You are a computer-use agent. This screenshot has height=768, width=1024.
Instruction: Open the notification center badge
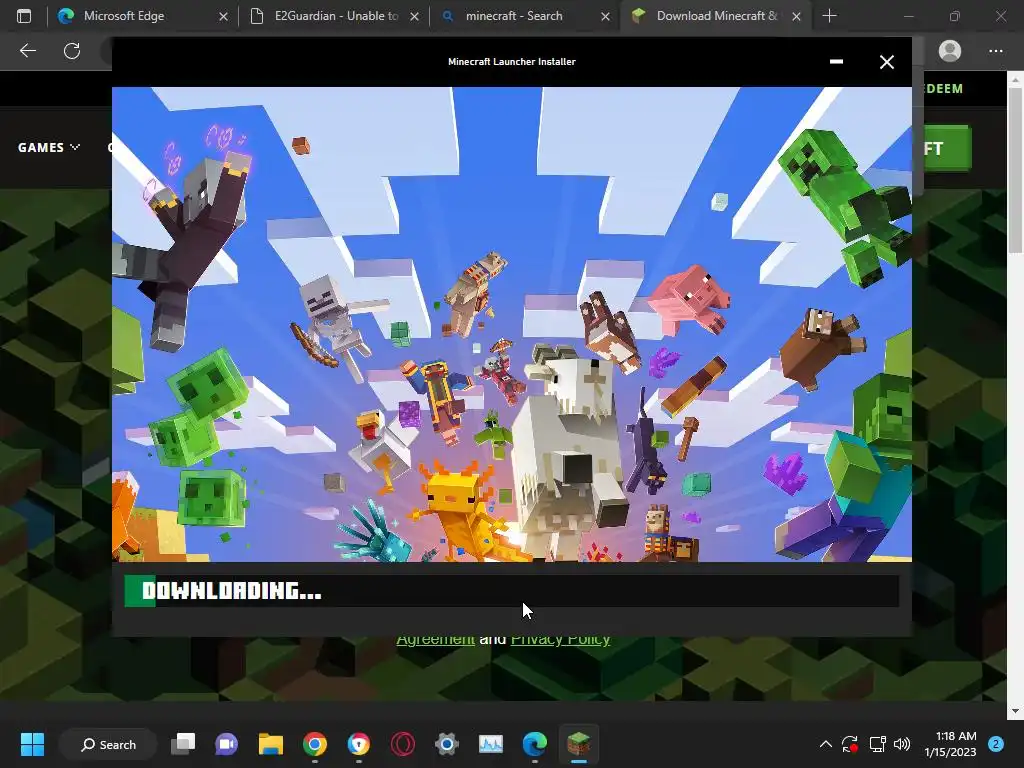(x=995, y=744)
